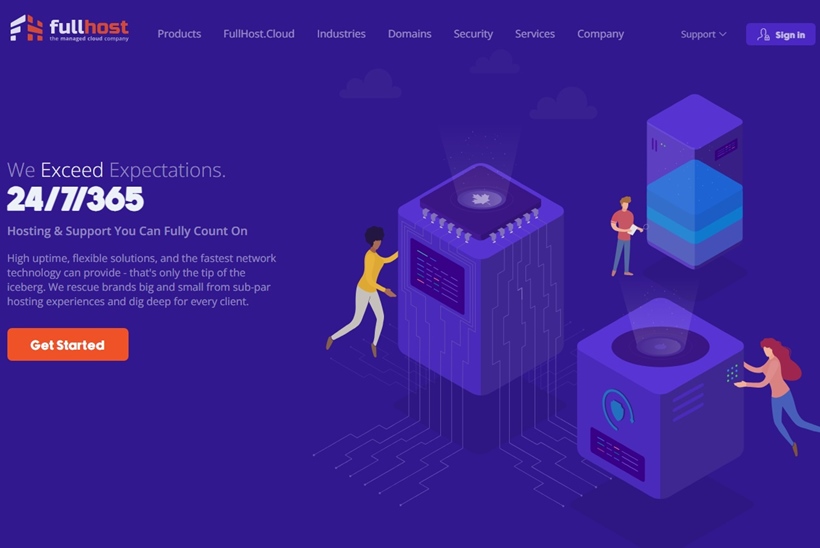Click the man in the red shirt
Viewport: 820px width, 548px height.
click(624, 235)
